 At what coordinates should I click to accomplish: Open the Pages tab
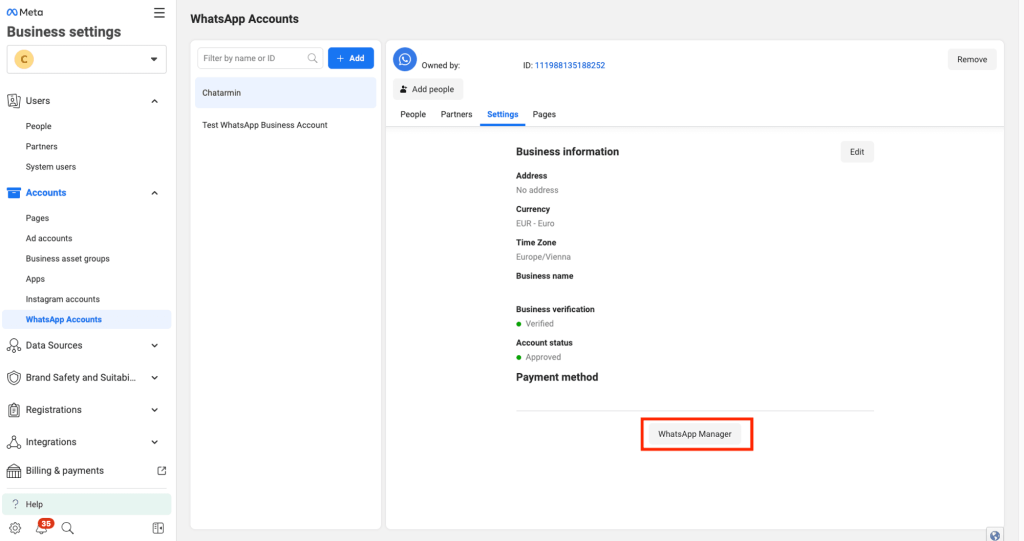point(544,114)
